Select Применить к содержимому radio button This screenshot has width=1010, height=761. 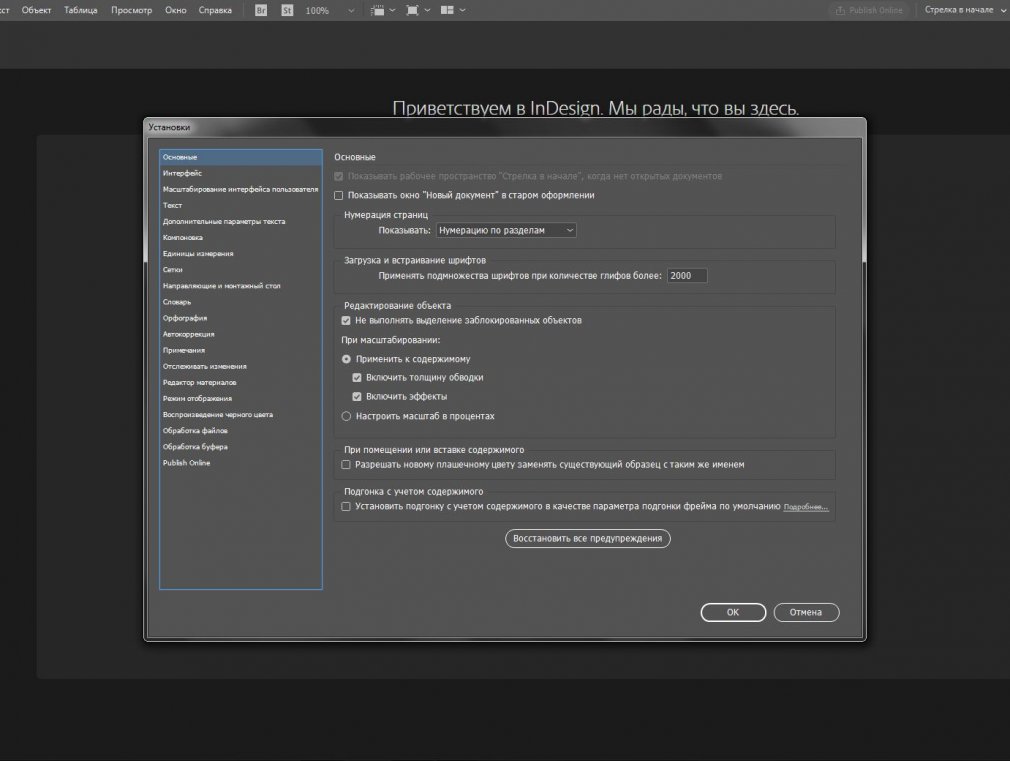tap(346, 359)
